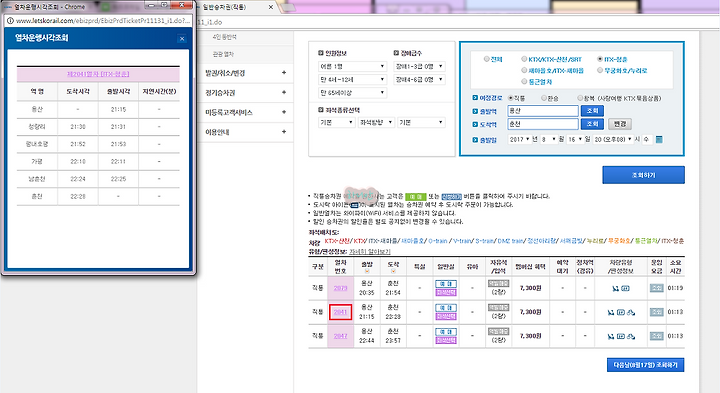720x393 pixels.
Task: Close the 일반승차권(직통) browser tab
Action: point(271,7)
